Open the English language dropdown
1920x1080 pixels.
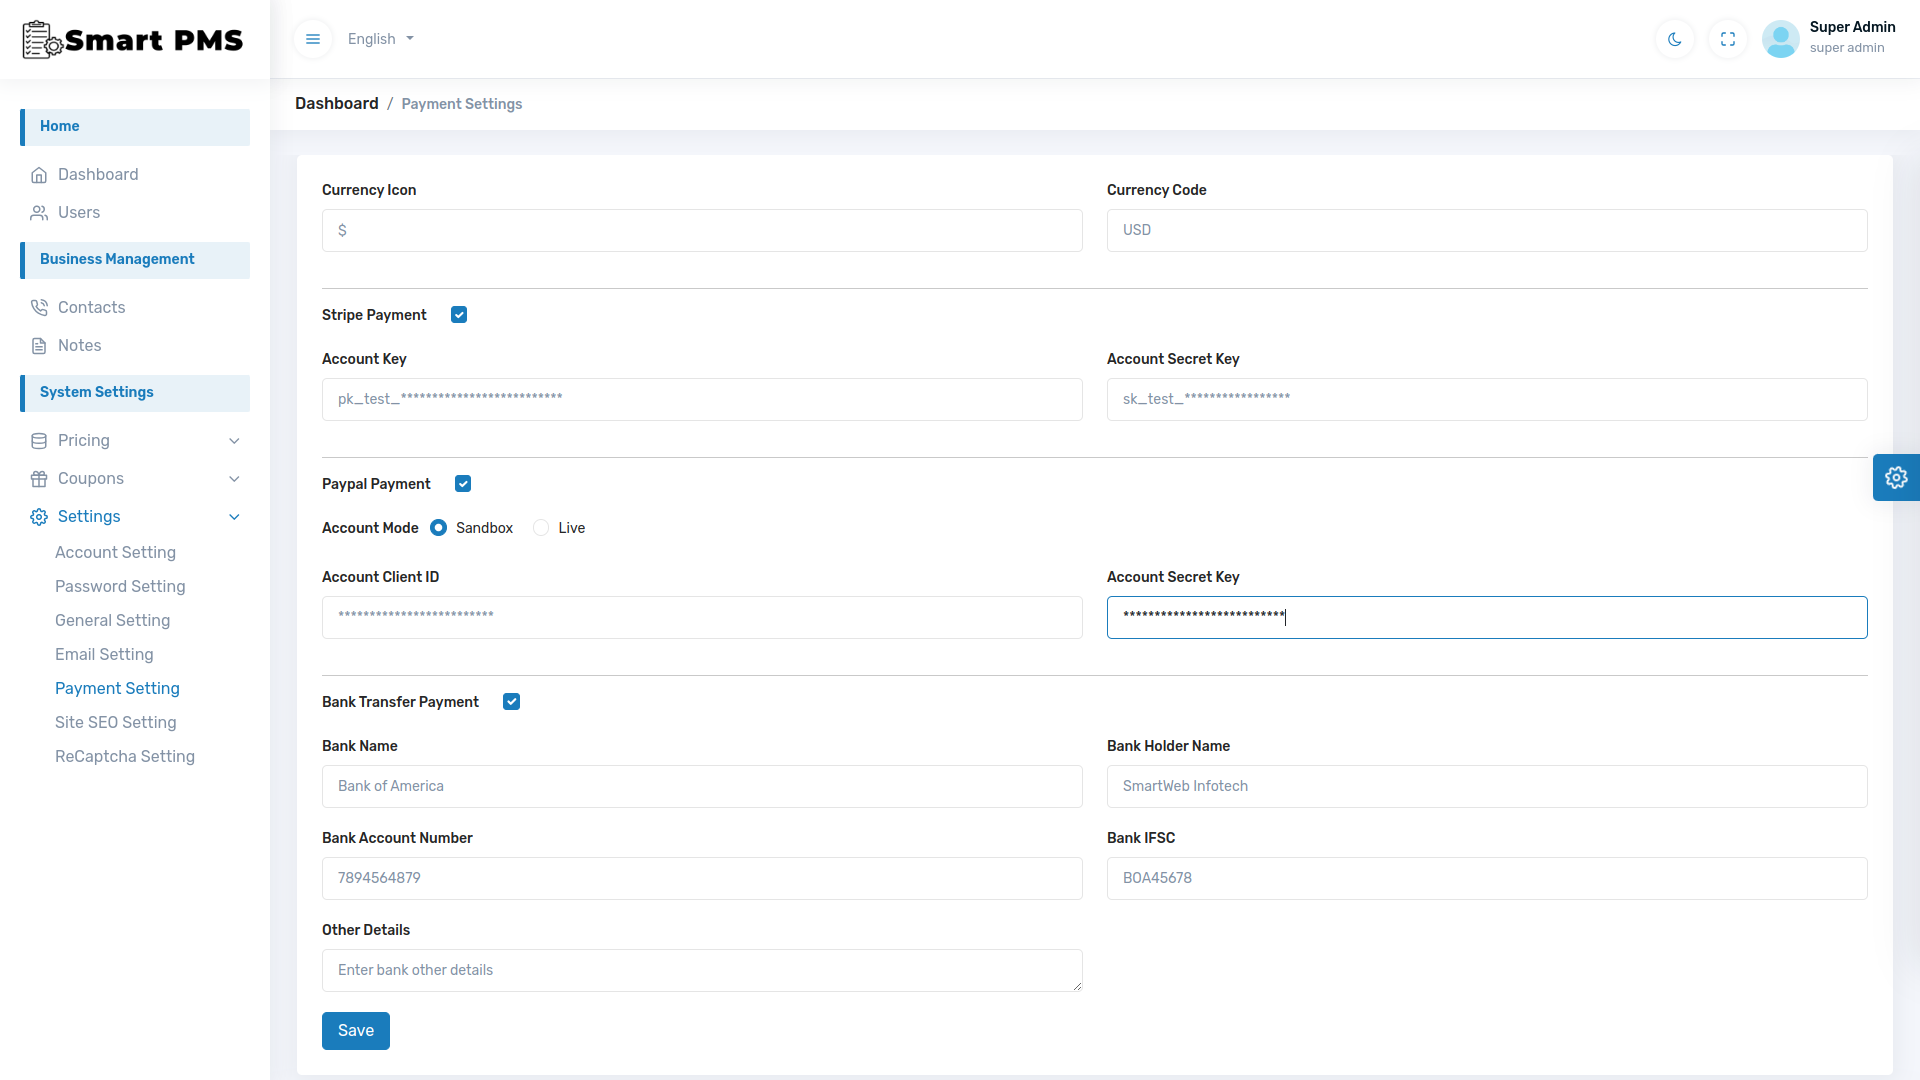(x=381, y=39)
